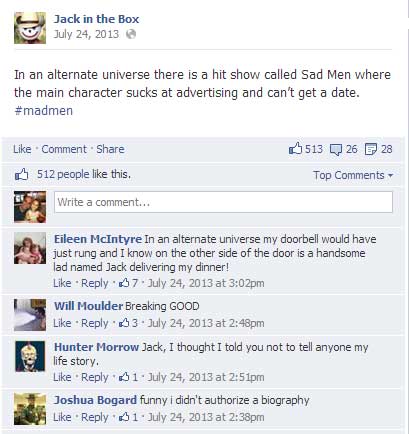The width and height of the screenshot is (409, 434).
Task: Click thumbs-up count 7 on Eileen's comment
Action: coord(128,283)
